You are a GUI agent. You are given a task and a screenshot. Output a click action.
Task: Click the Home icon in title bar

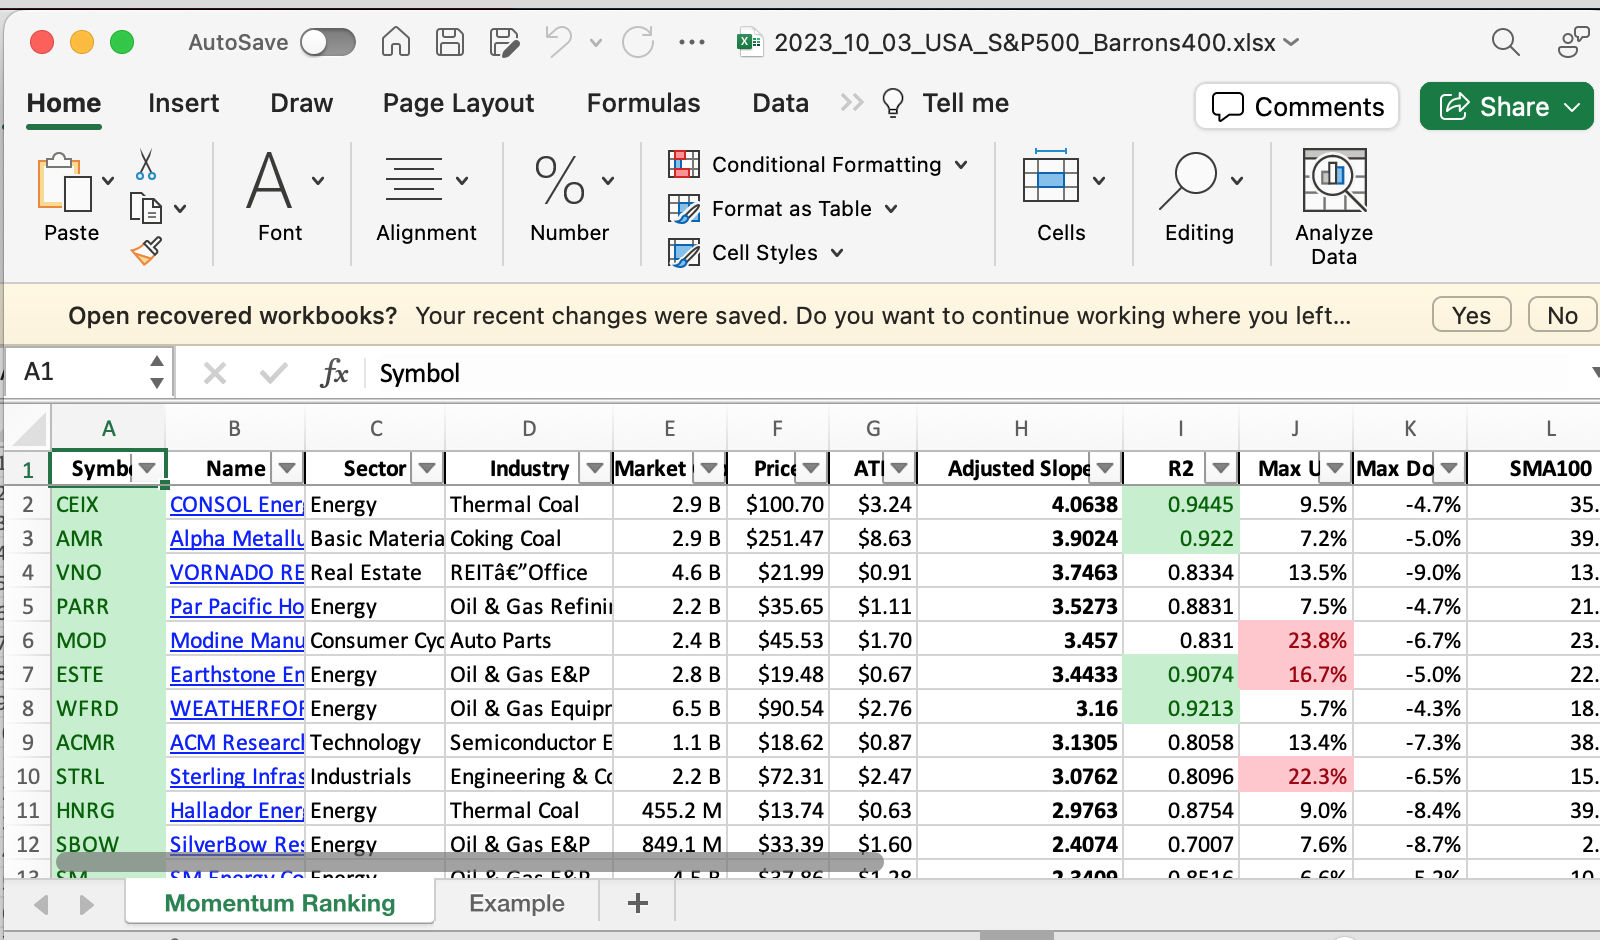pos(396,42)
